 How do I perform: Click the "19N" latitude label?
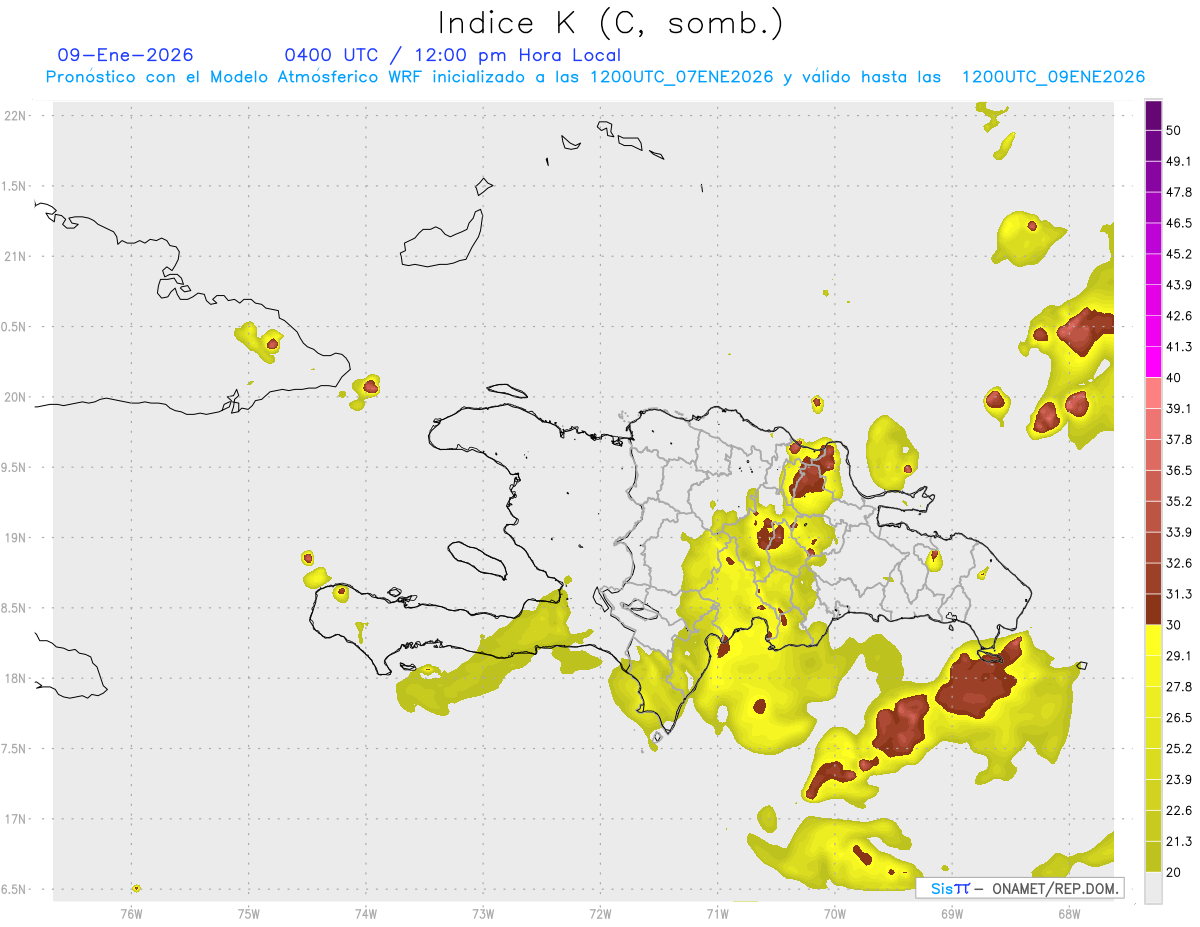coord(16,537)
